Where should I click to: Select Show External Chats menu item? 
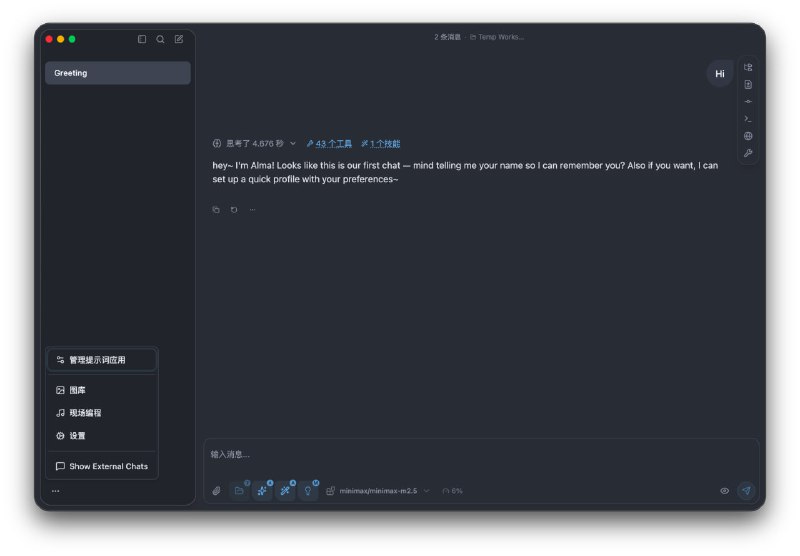(102, 466)
